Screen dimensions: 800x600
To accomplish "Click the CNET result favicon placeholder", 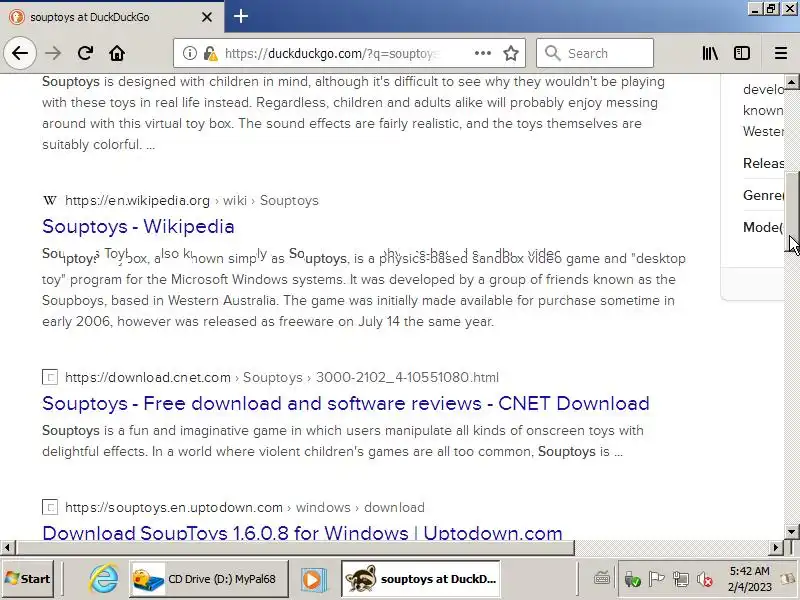I will pyautogui.click(x=49, y=378).
